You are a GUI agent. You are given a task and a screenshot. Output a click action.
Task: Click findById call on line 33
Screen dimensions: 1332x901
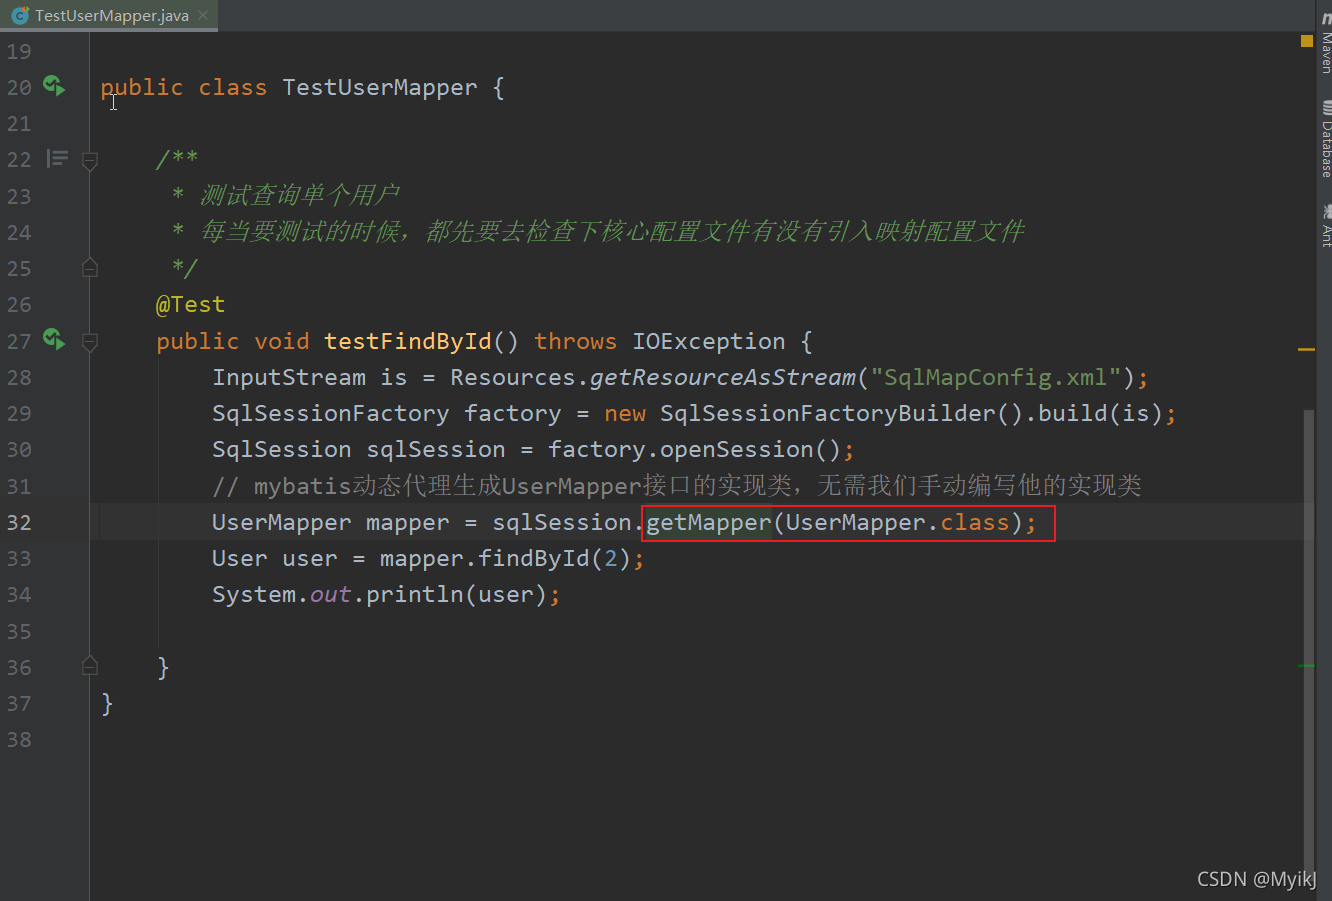coord(533,558)
